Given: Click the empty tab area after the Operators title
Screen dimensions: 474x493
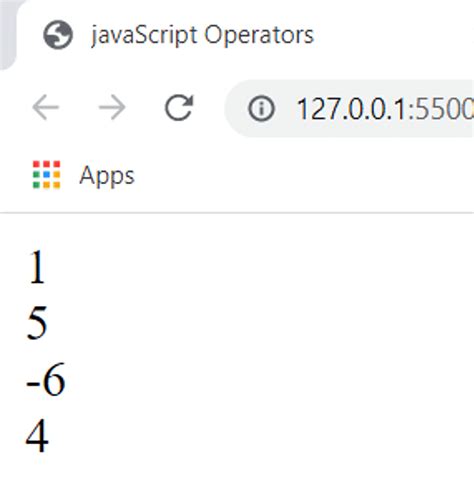Looking at the screenshot, I should (x=393, y=35).
